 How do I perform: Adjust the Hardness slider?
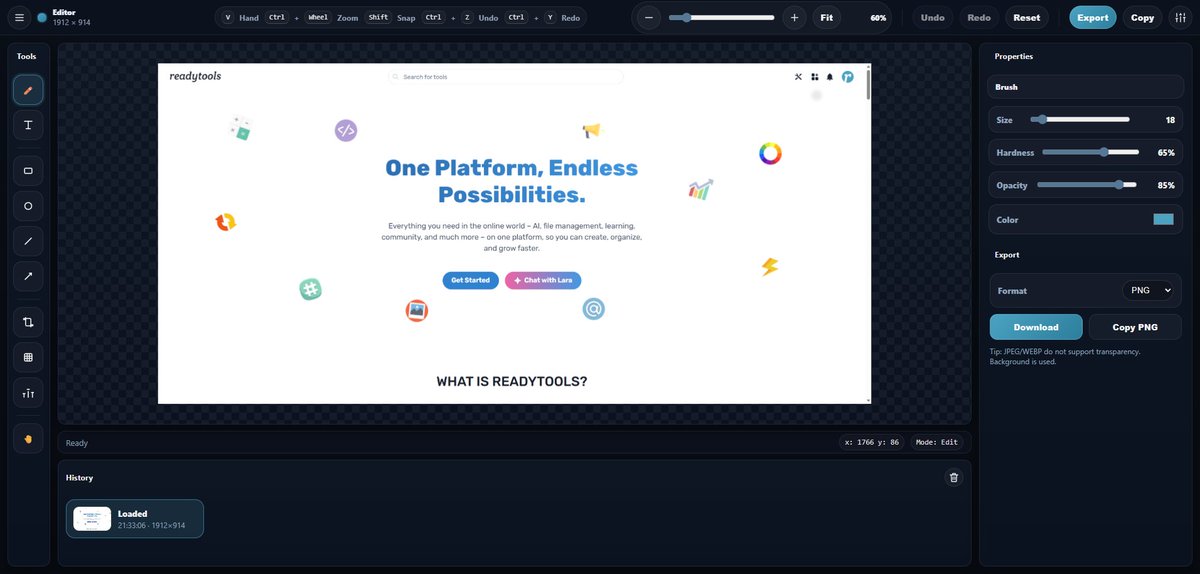coord(1090,153)
